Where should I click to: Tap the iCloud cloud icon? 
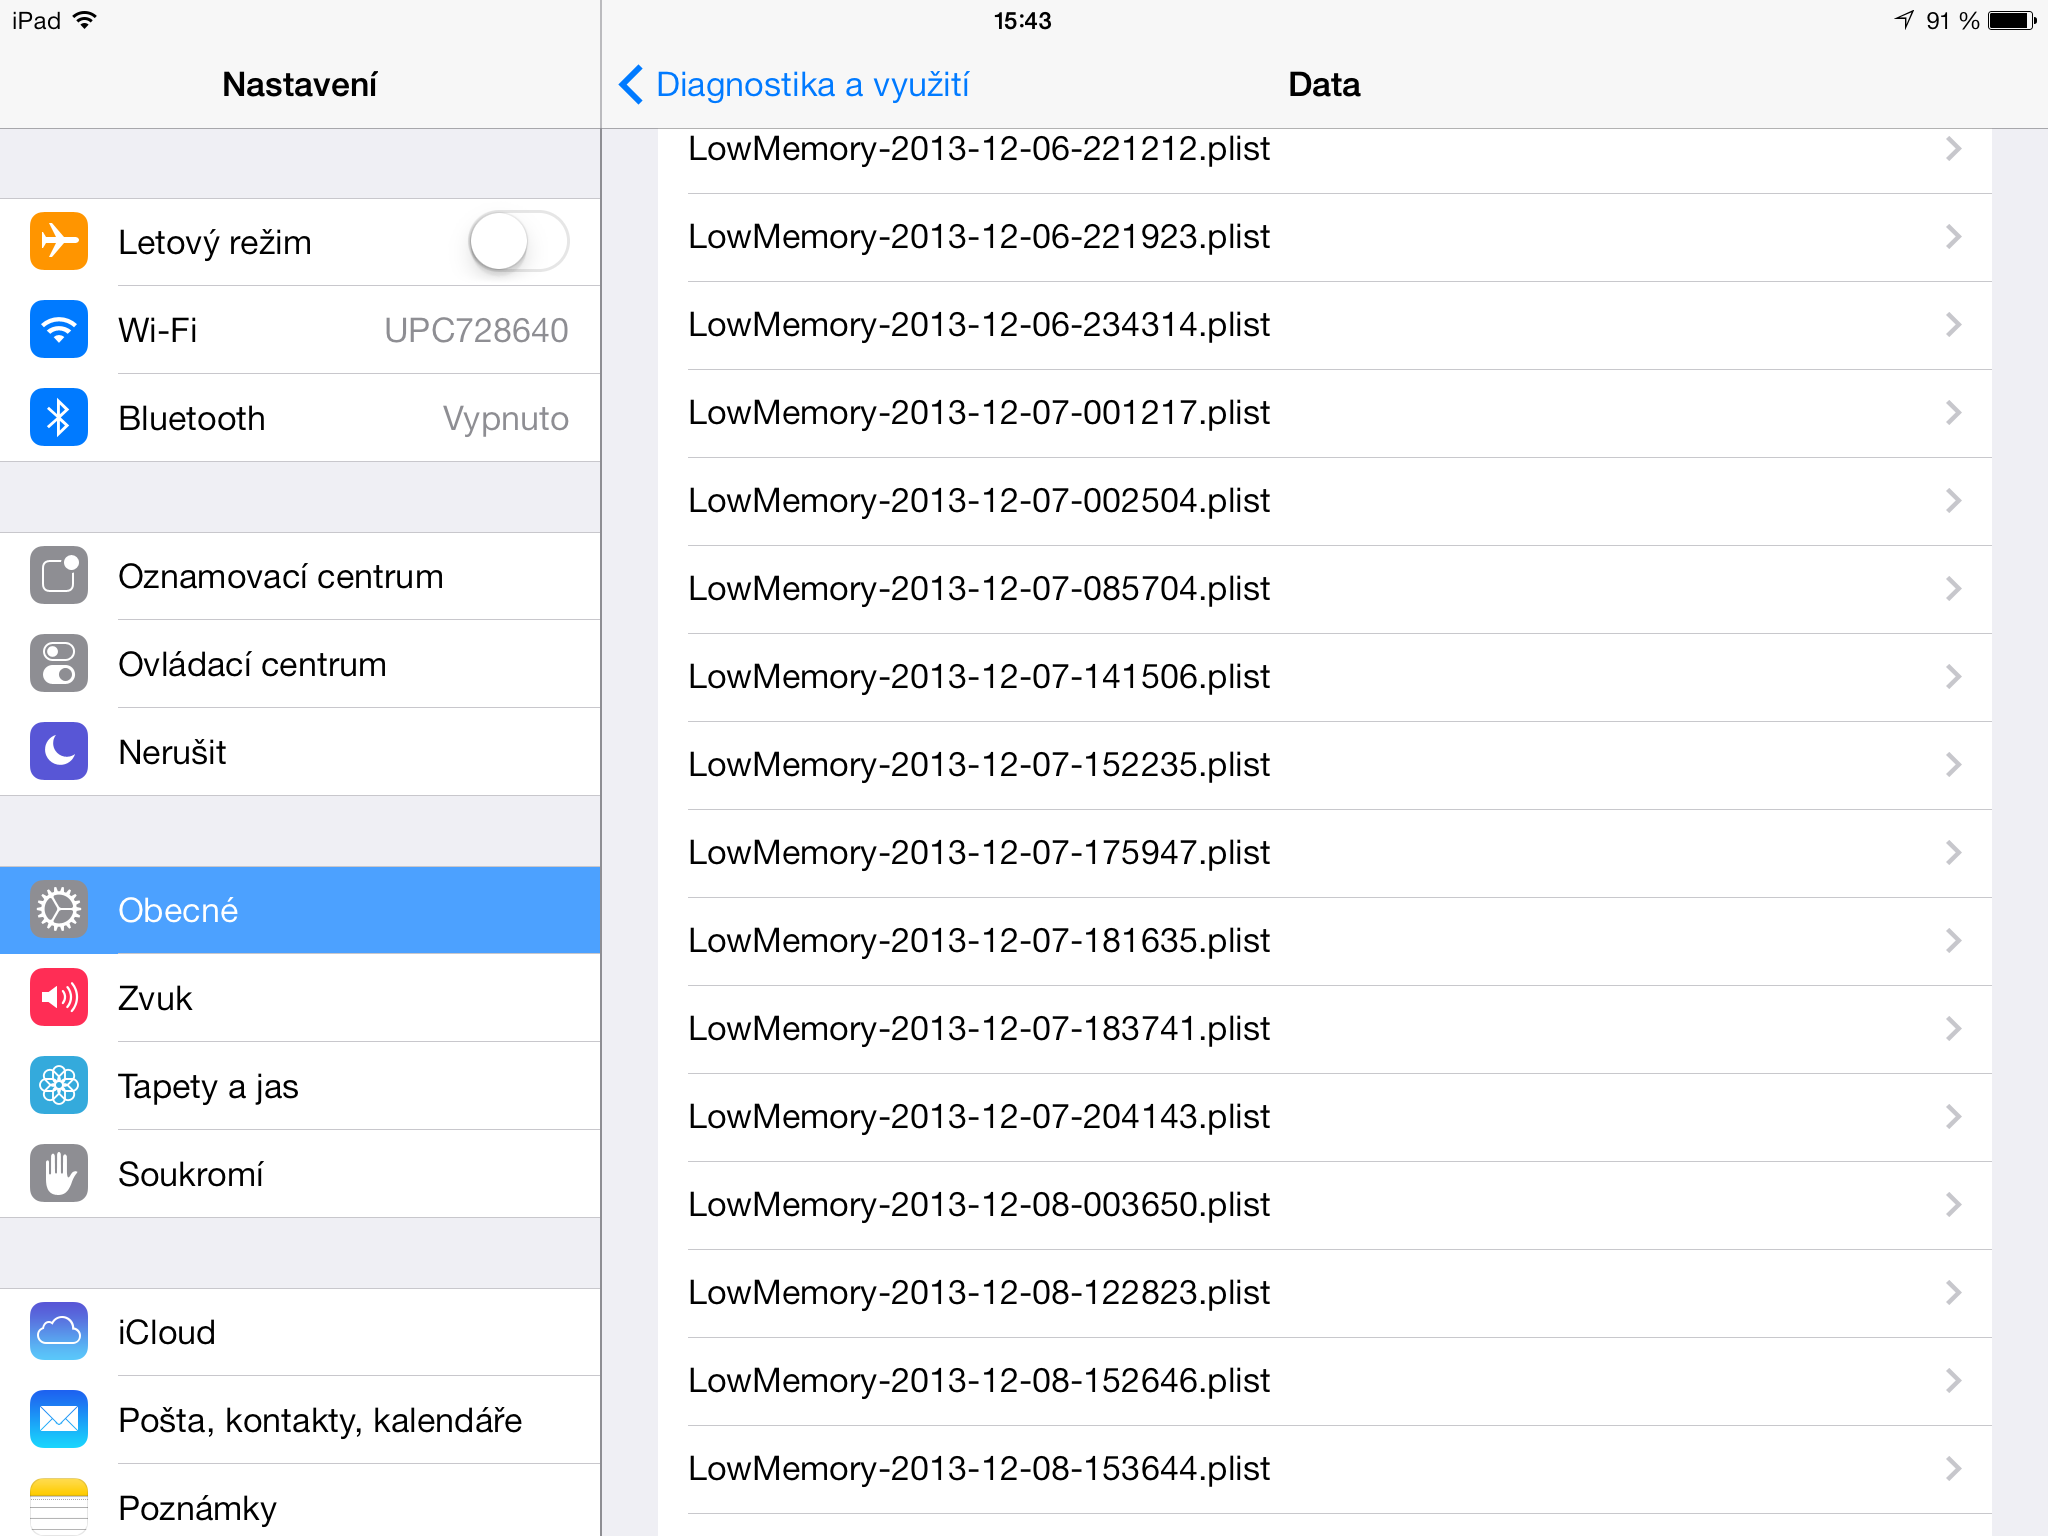(59, 1331)
